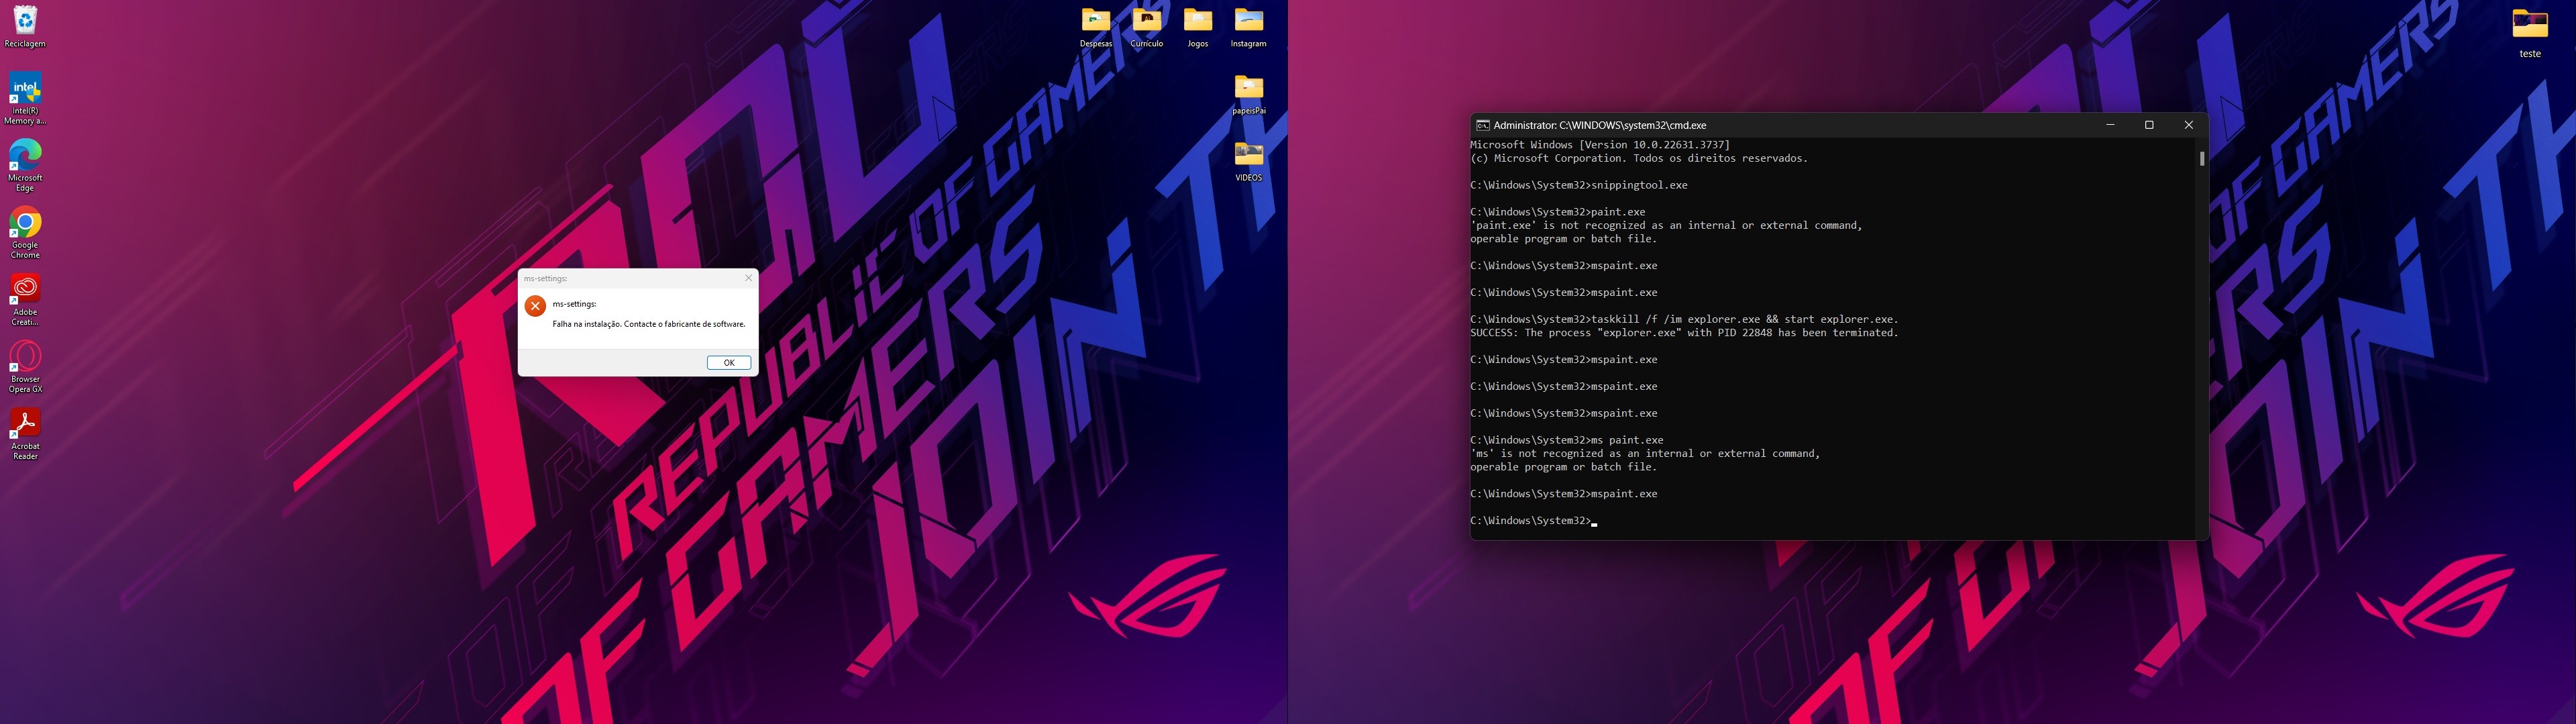The image size is (2576, 724).
Task: Click the cmd.exe title bar icon
Action: (x=1482, y=125)
